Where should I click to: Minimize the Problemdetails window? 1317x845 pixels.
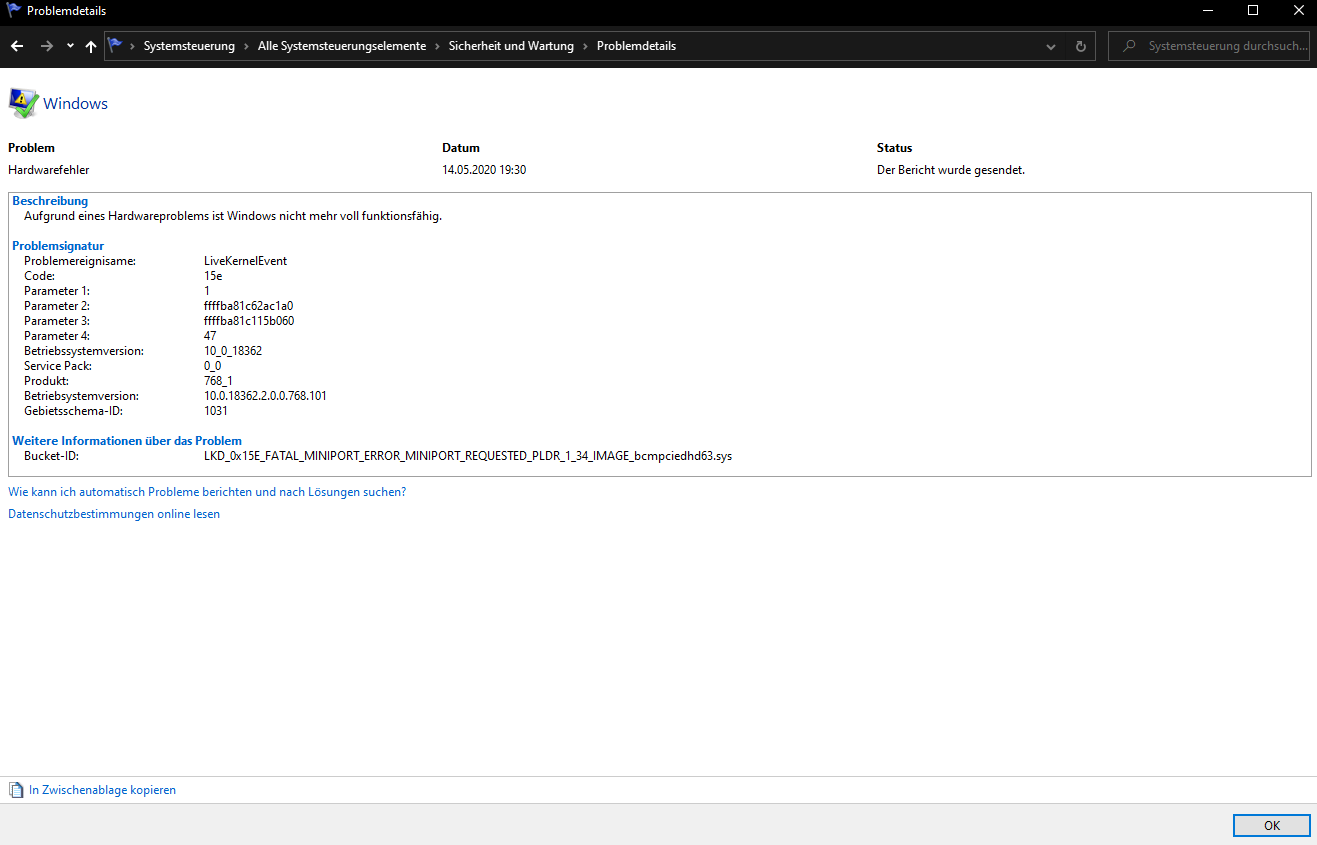click(x=1208, y=11)
